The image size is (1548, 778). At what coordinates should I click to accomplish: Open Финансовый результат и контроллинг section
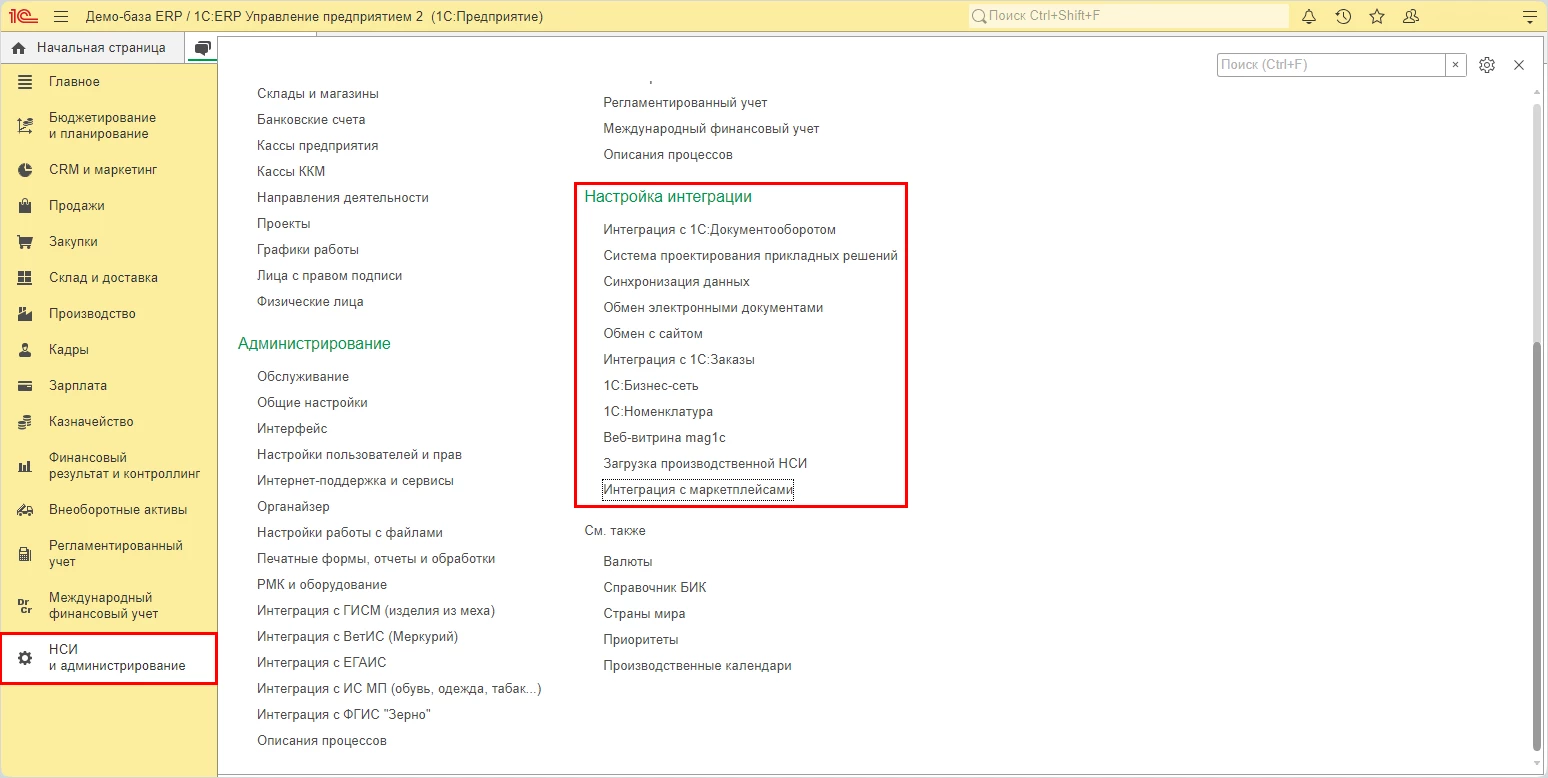tap(109, 466)
